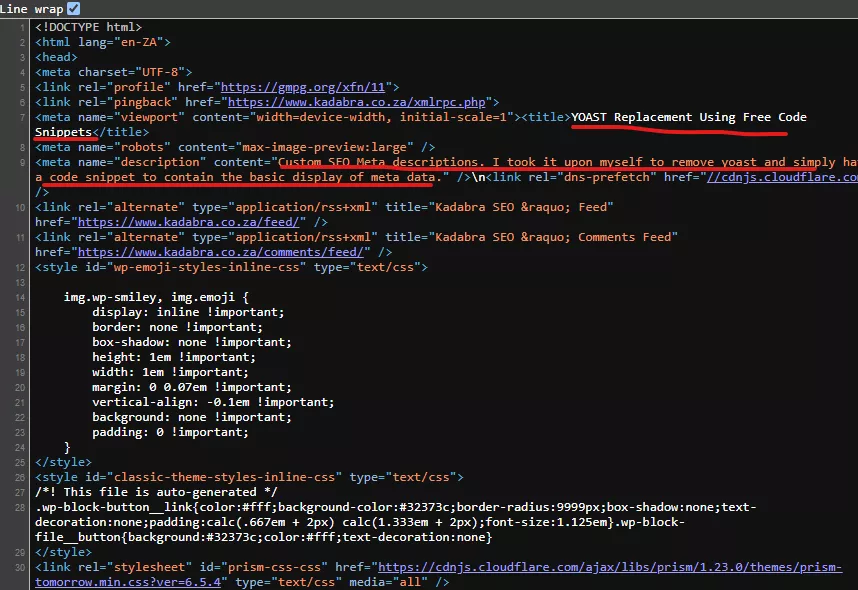Click 'height: 1em !important;' line
Screen dimensions: 858x590
pos(174,357)
